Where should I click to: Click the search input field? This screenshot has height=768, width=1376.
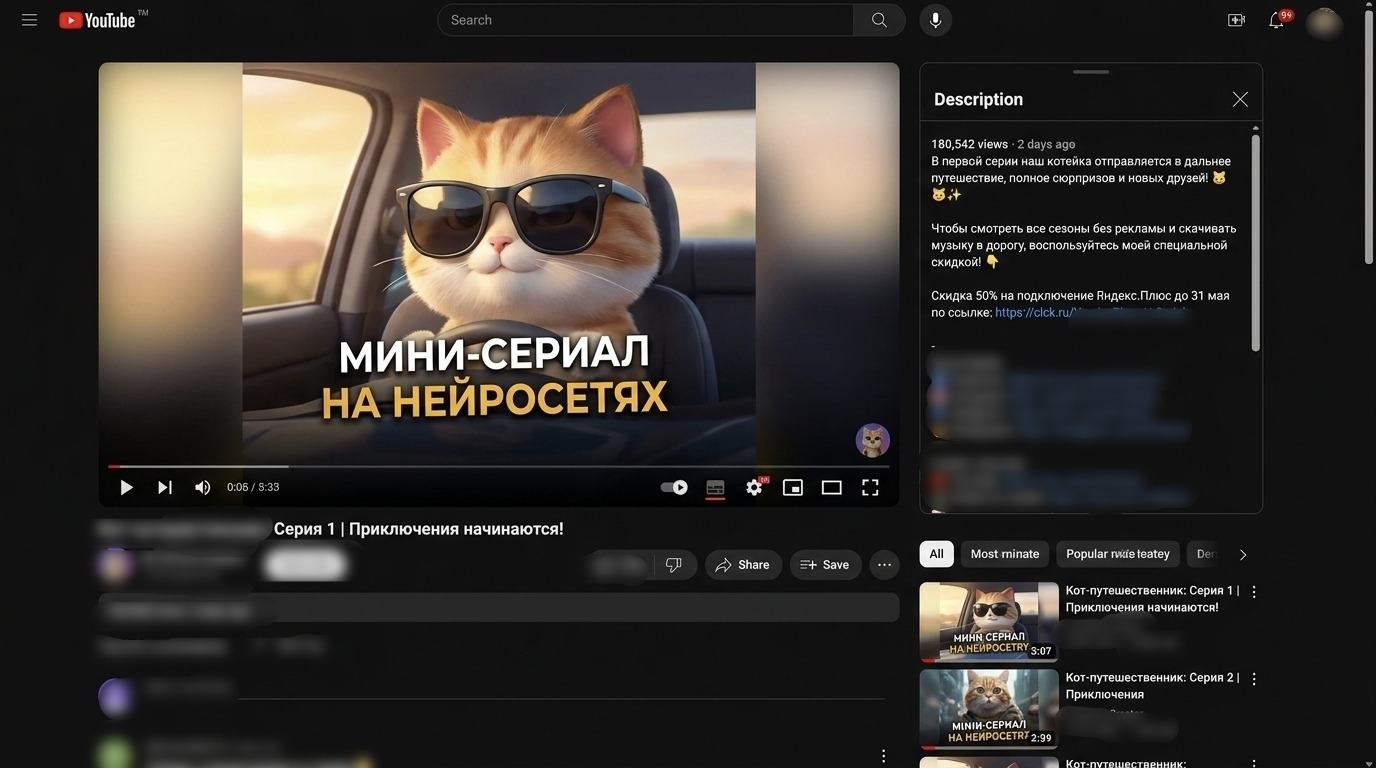[x=645, y=20]
